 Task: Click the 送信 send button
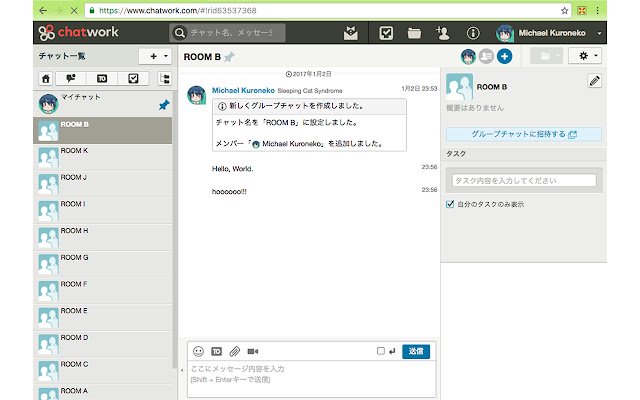click(416, 351)
